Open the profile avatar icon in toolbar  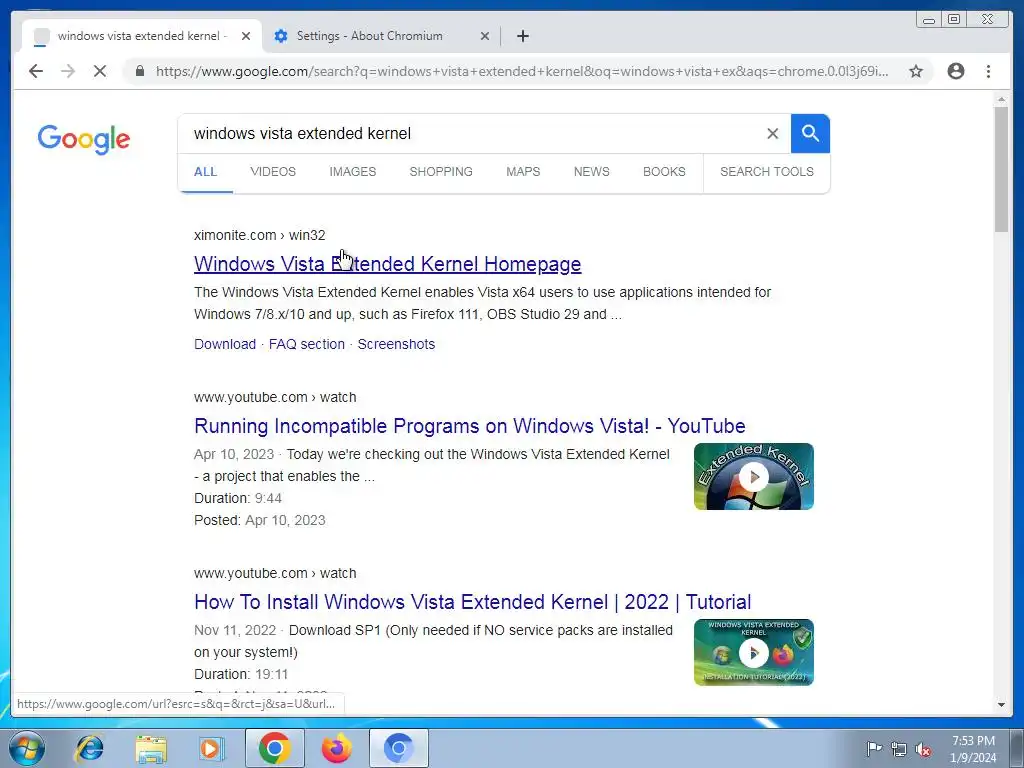click(x=956, y=71)
